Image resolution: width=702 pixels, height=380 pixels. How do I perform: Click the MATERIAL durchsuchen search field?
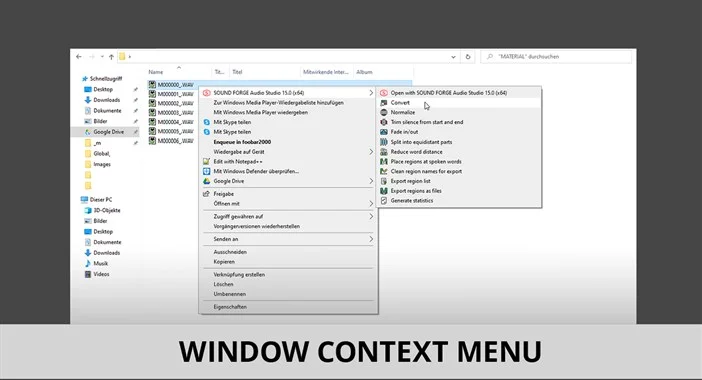pos(556,57)
